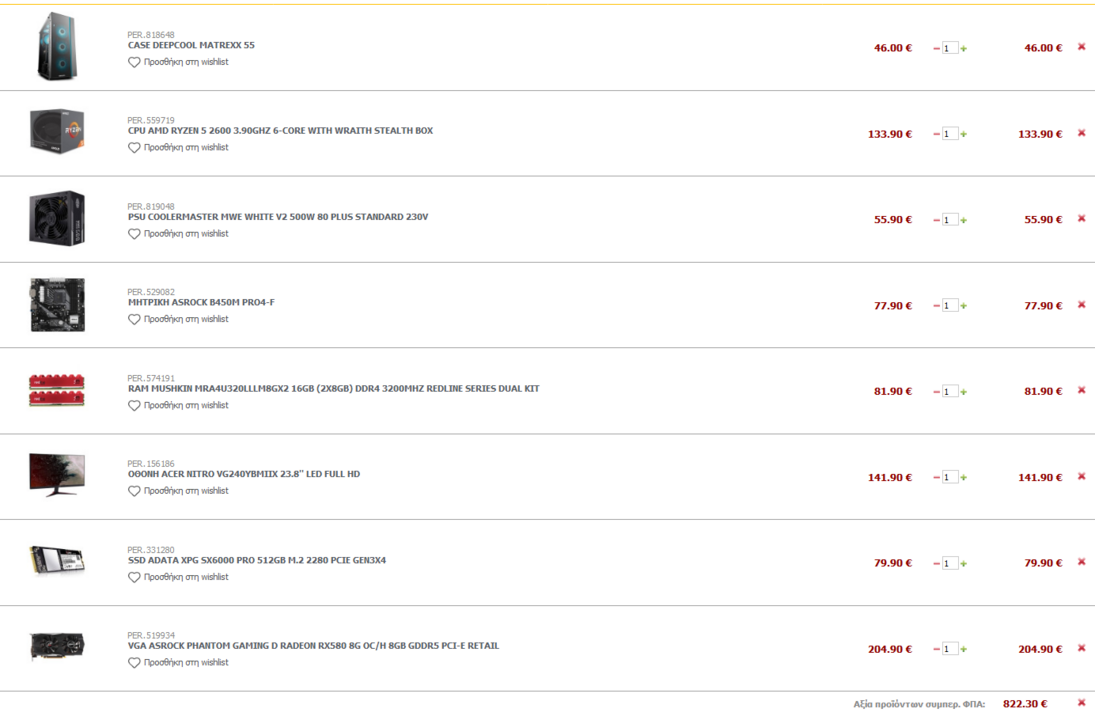Add RAM MUSHKIN kit to wishlist
This screenshot has height=720, width=1095.
point(178,406)
